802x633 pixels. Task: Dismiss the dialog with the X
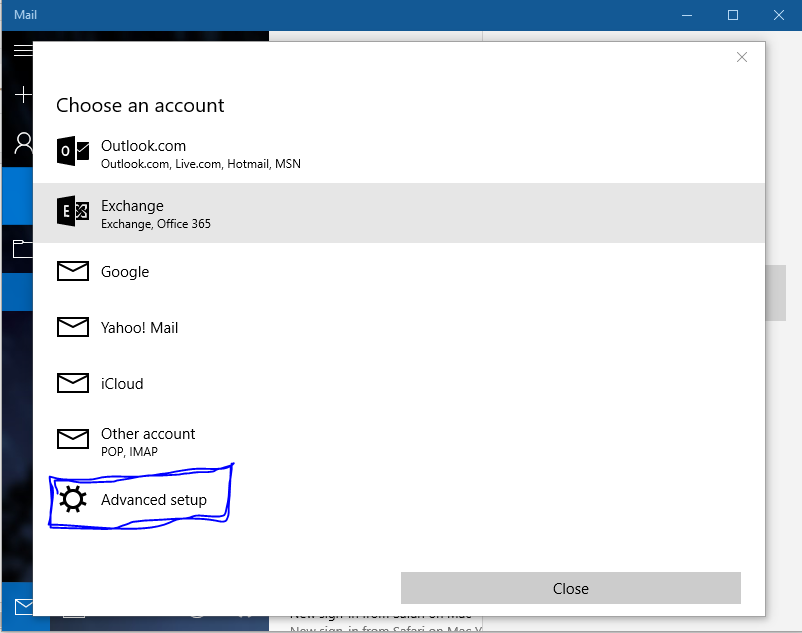pyautogui.click(x=742, y=57)
